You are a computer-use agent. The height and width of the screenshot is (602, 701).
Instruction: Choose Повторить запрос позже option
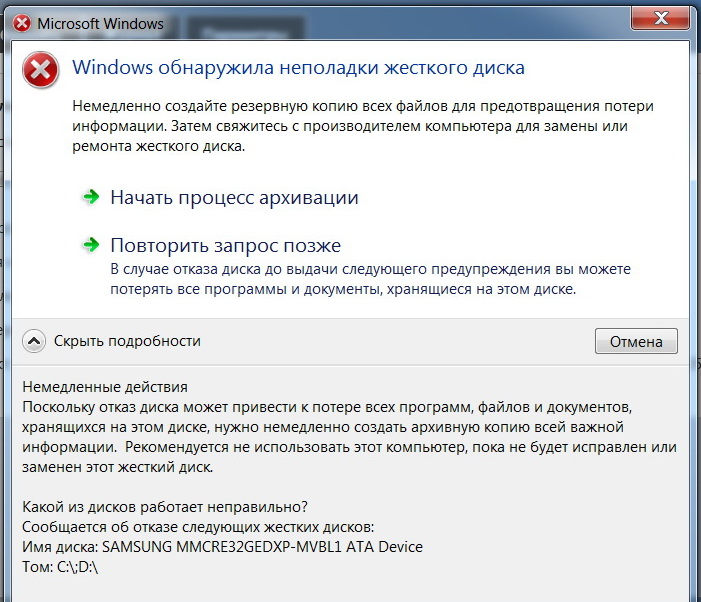point(225,246)
